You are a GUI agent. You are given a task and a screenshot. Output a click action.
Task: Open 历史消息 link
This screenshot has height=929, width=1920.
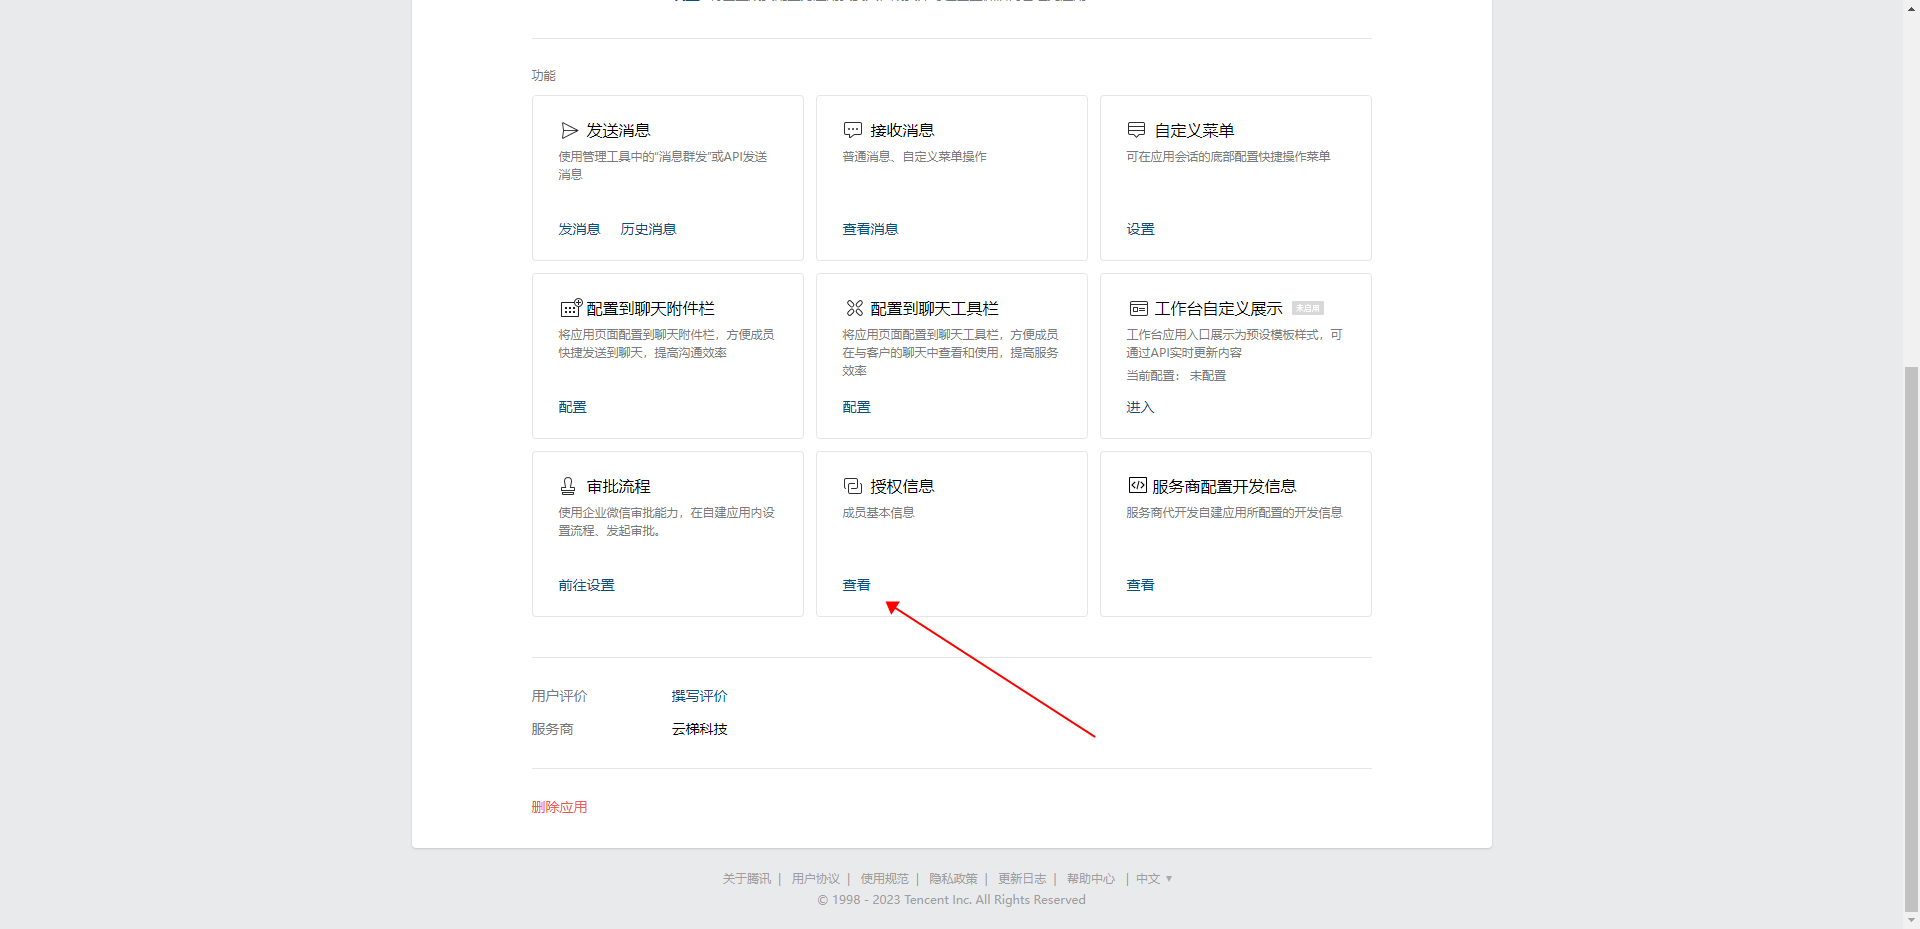(648, 229)
